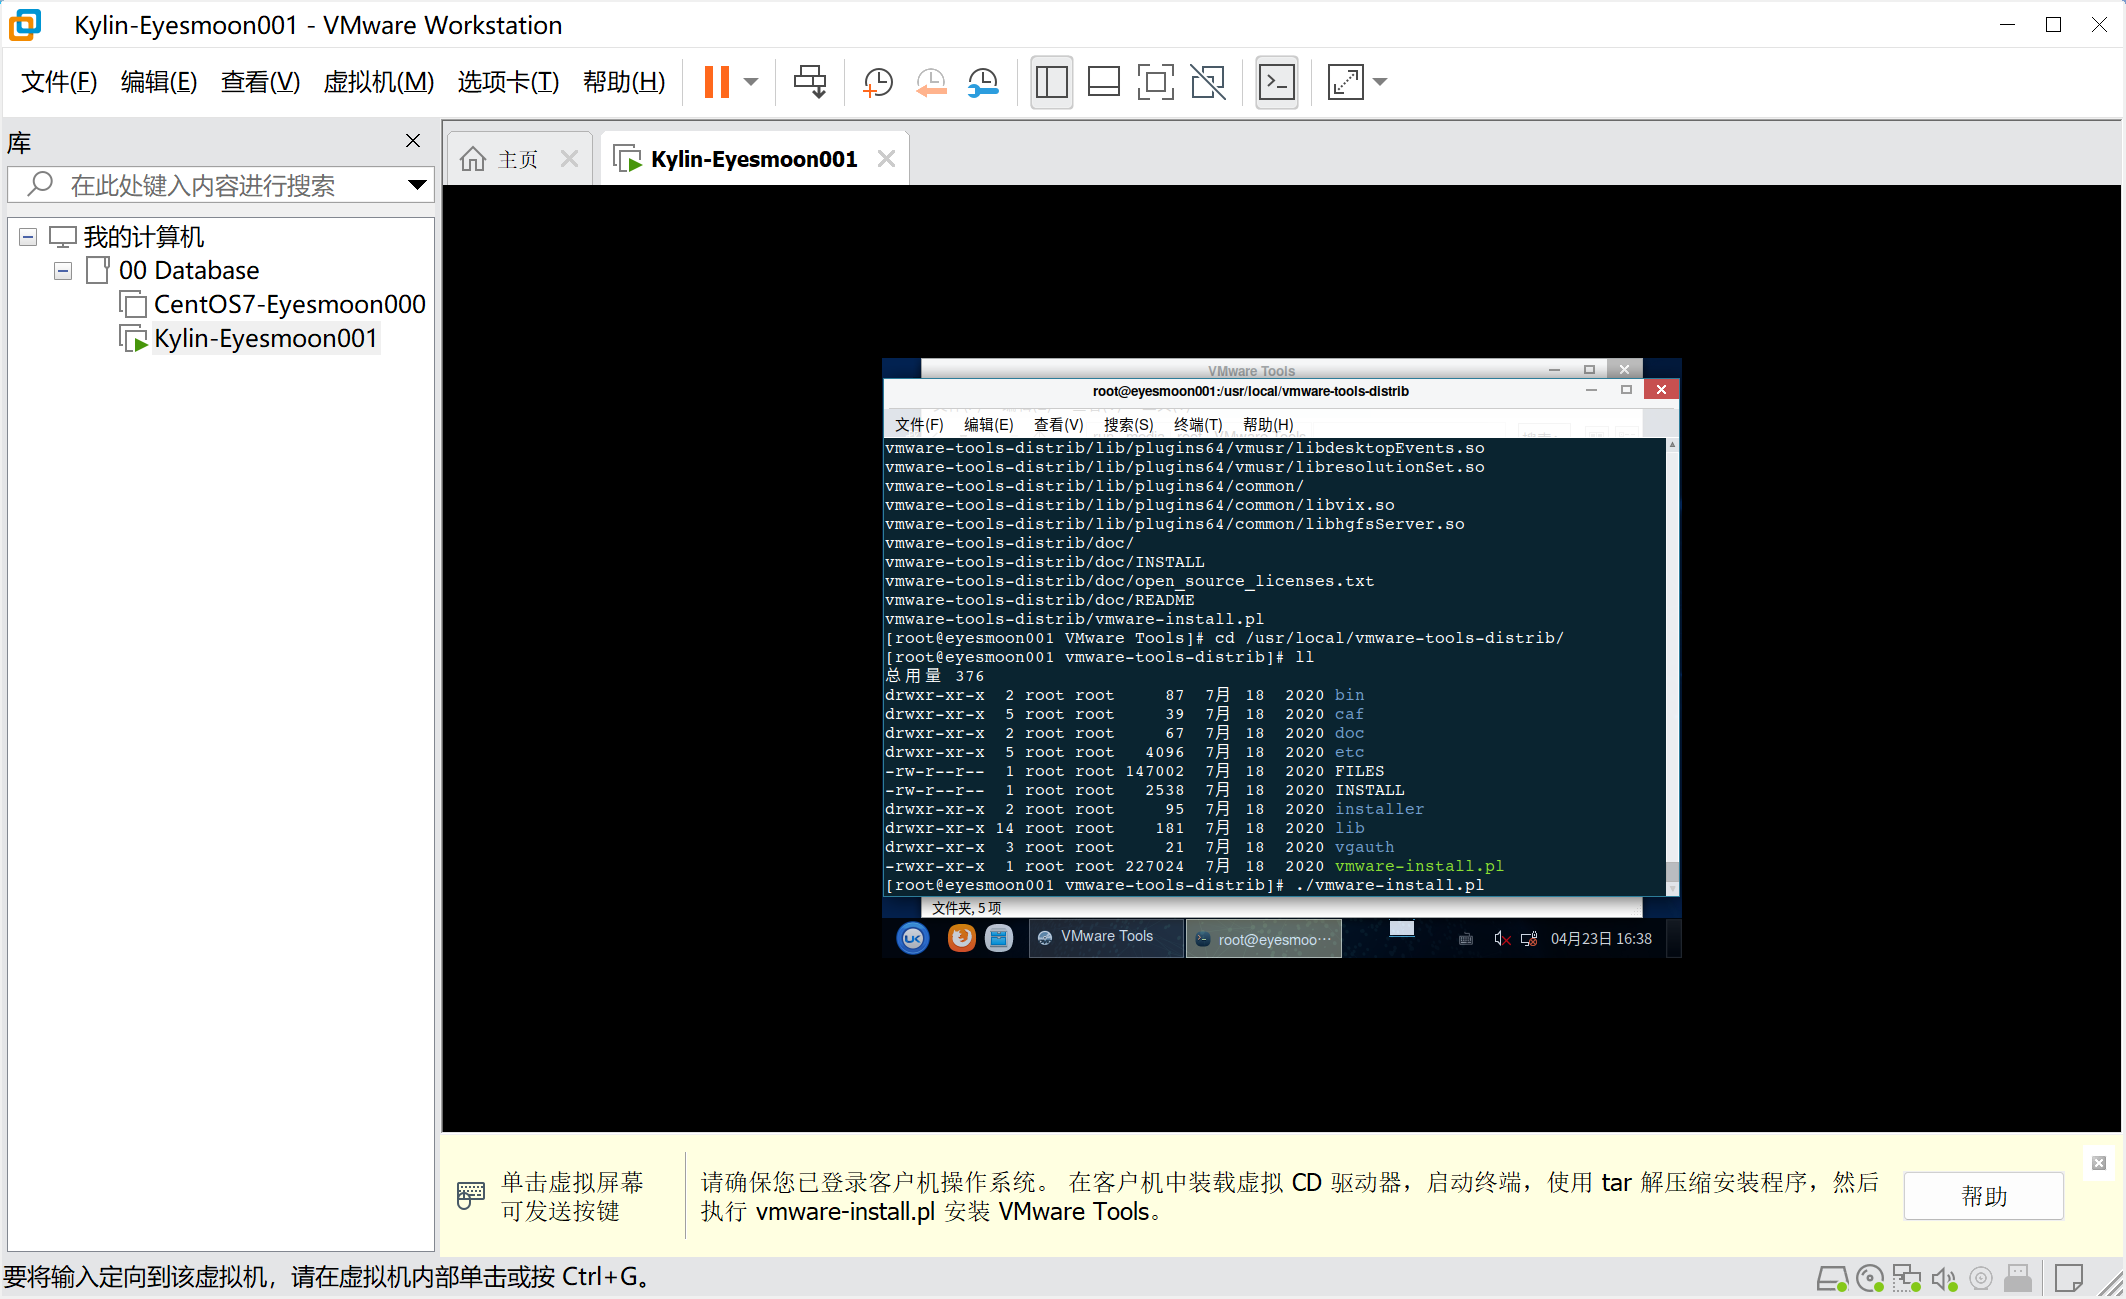Viewport: 2126px width, 1299px height.
Task: Click the terminal window vertical scrollbar
Action: click(1672, 667)
